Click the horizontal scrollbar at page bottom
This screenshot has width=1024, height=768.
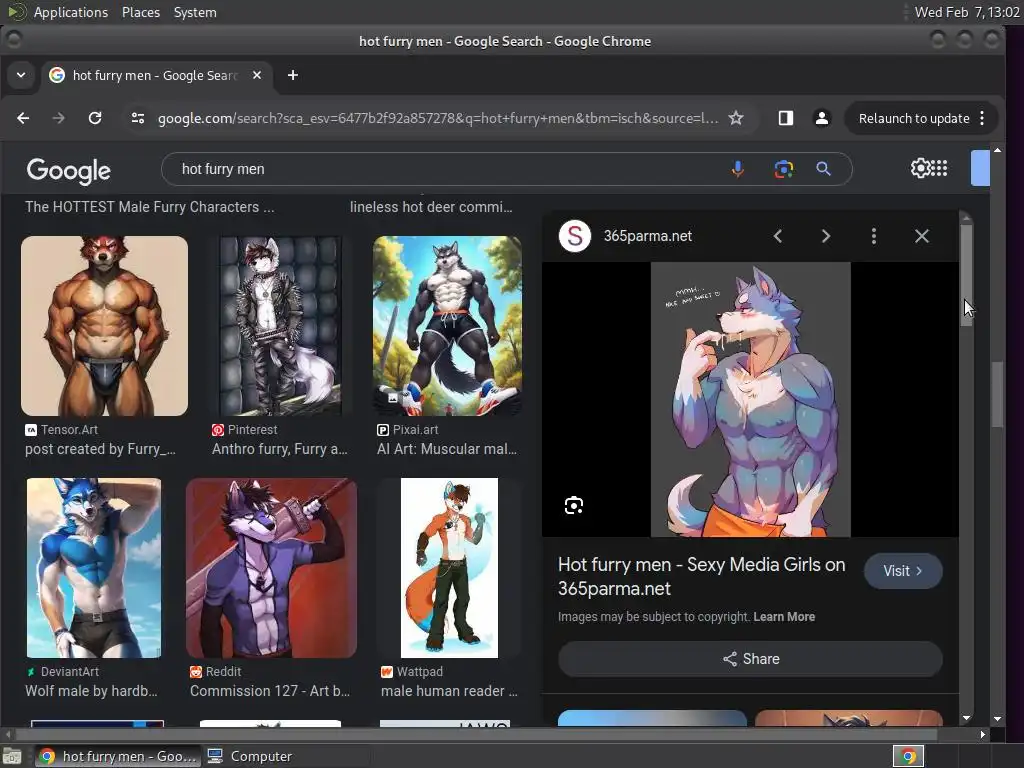click(477, 734)
